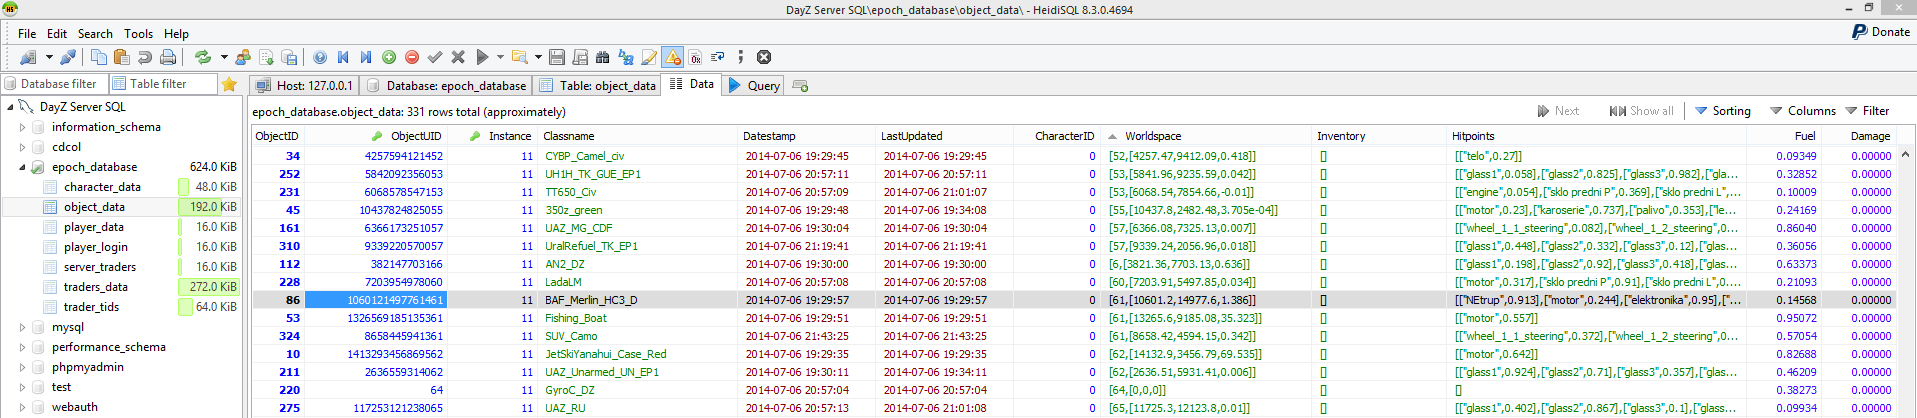Click the data grid scrollbar up arrow
1917x418 pixels.
pyautogui.click(x=1905, y=154)
